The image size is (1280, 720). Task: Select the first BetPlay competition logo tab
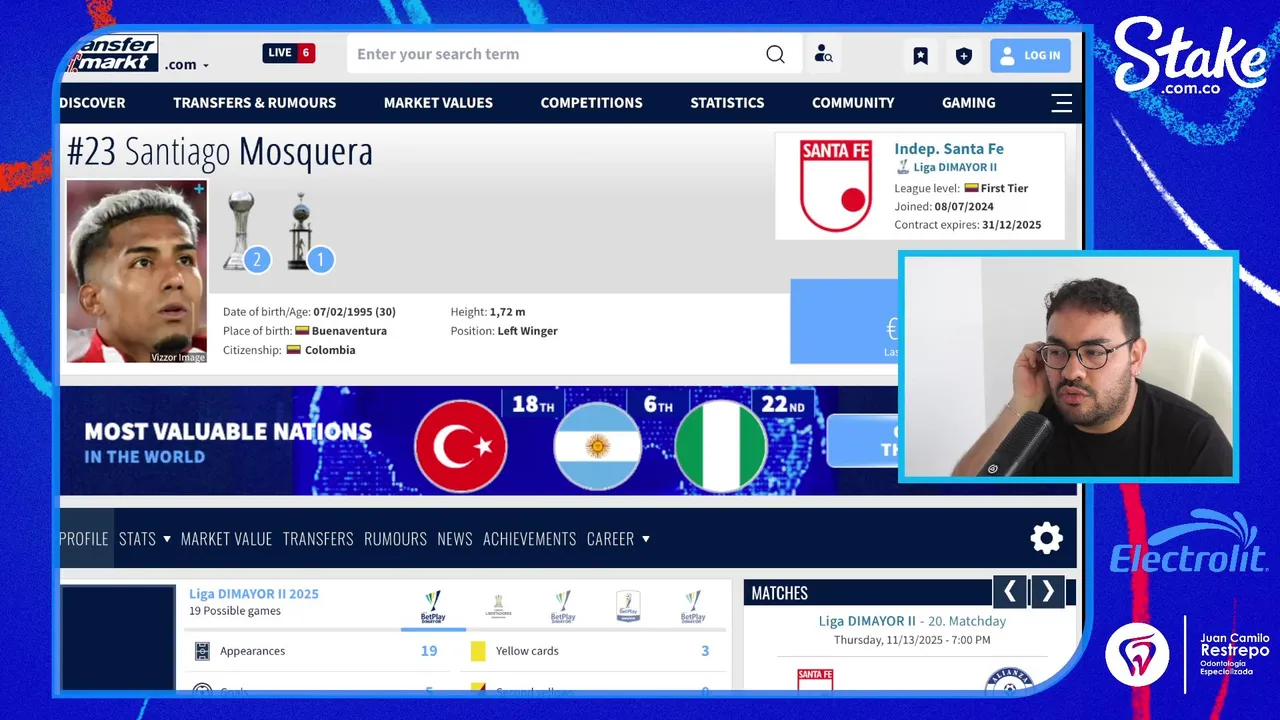pos(433,606)
